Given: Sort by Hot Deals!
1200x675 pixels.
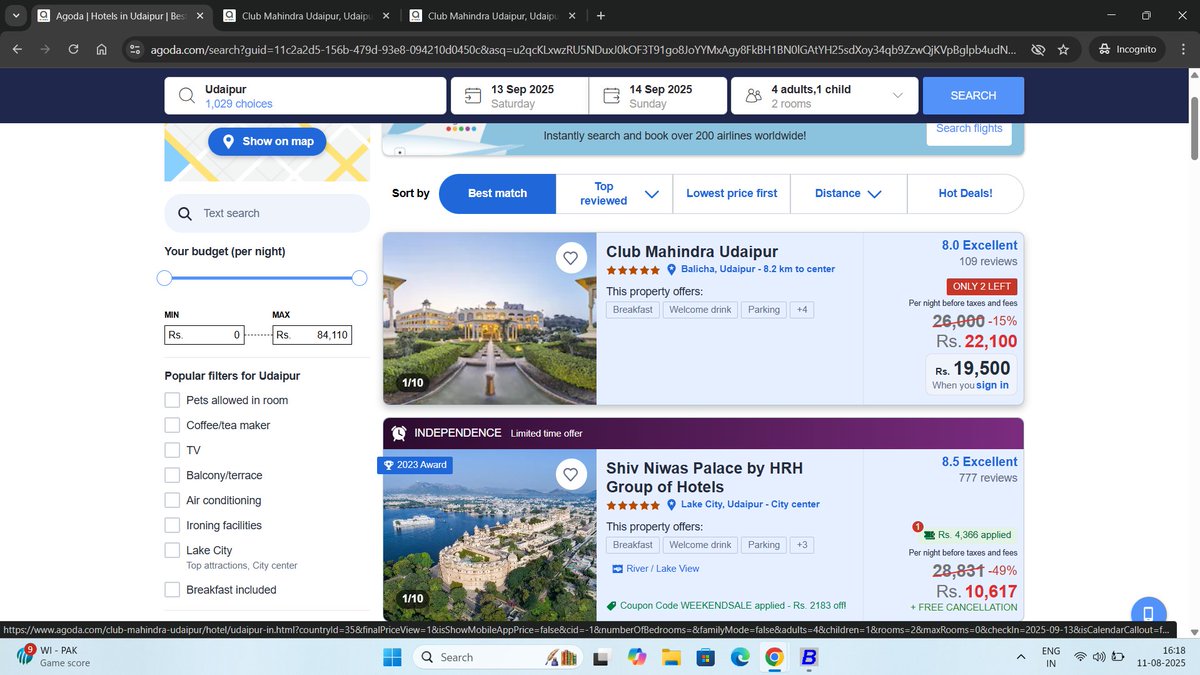Looking at the screenshot, I should coord(965,193).
